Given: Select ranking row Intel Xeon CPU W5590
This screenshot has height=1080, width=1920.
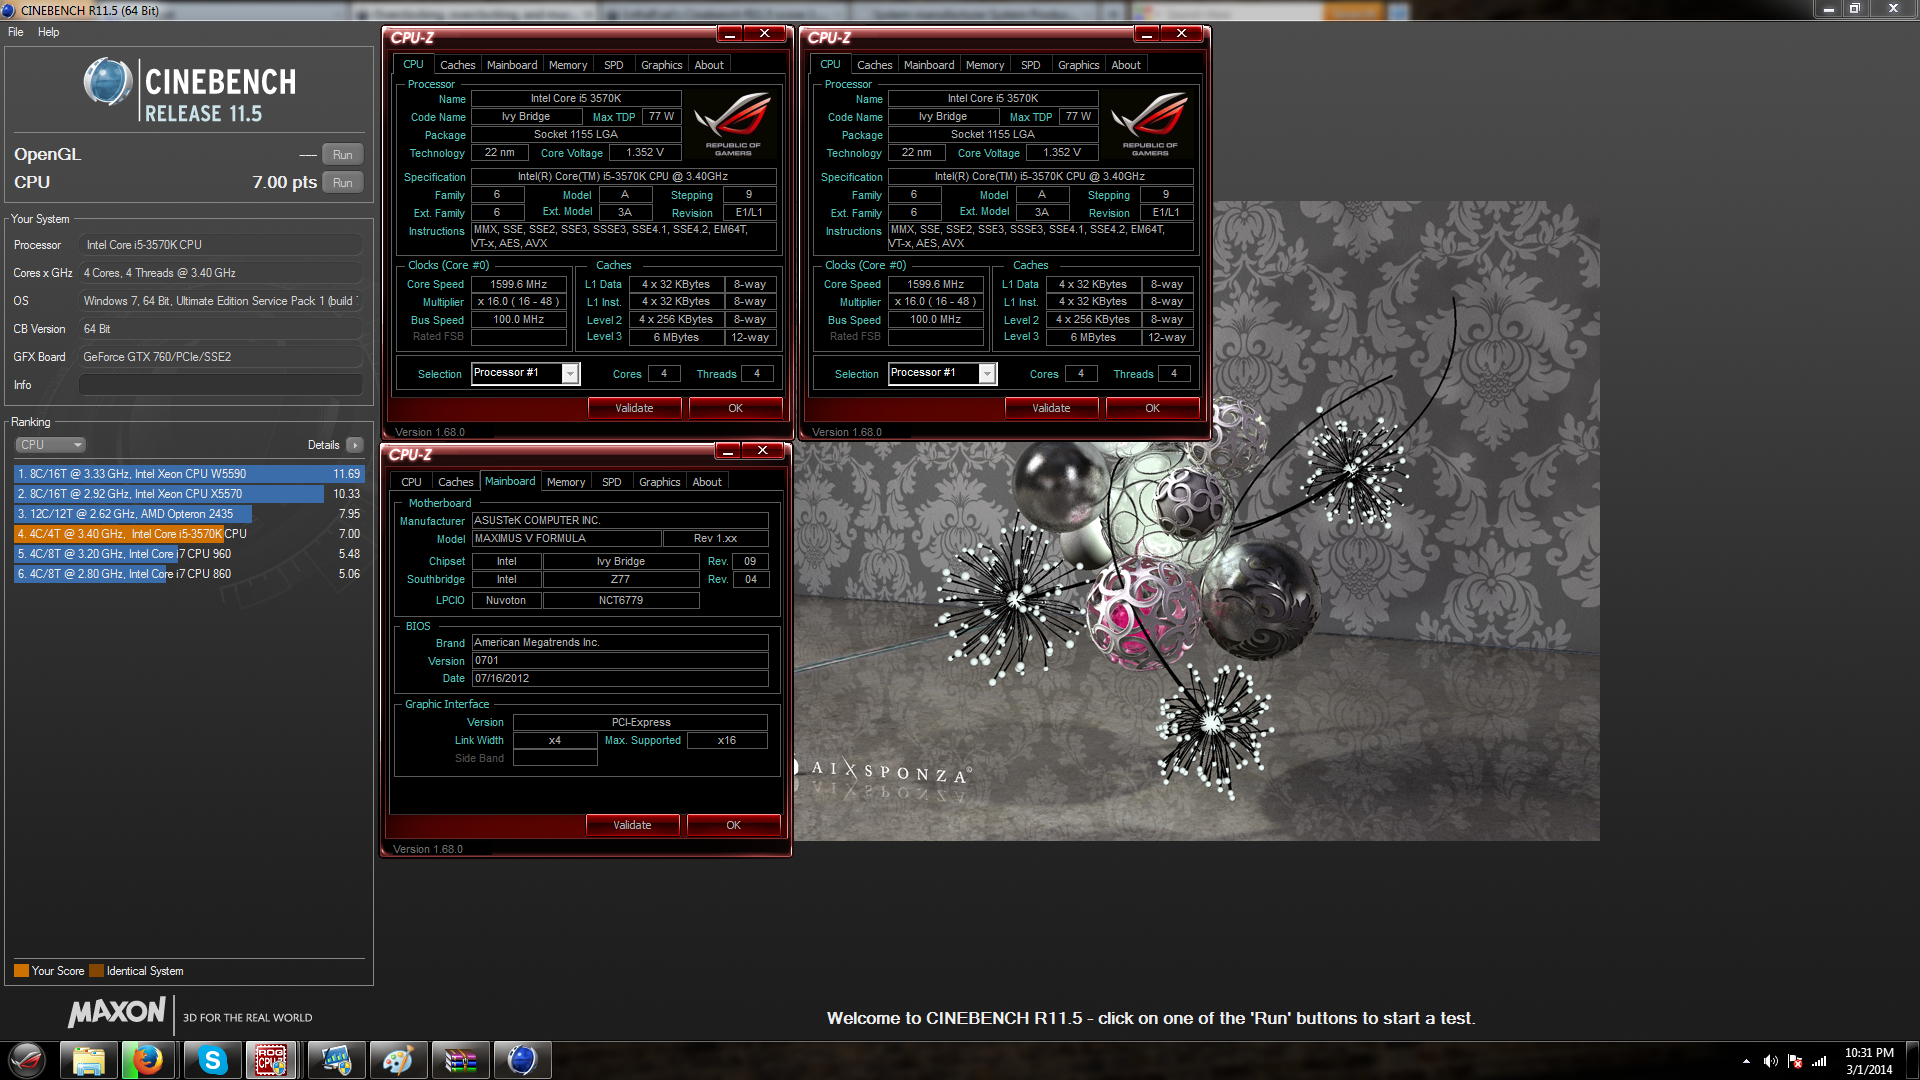Looking at the screenshot, I should (x=189, y=474).
